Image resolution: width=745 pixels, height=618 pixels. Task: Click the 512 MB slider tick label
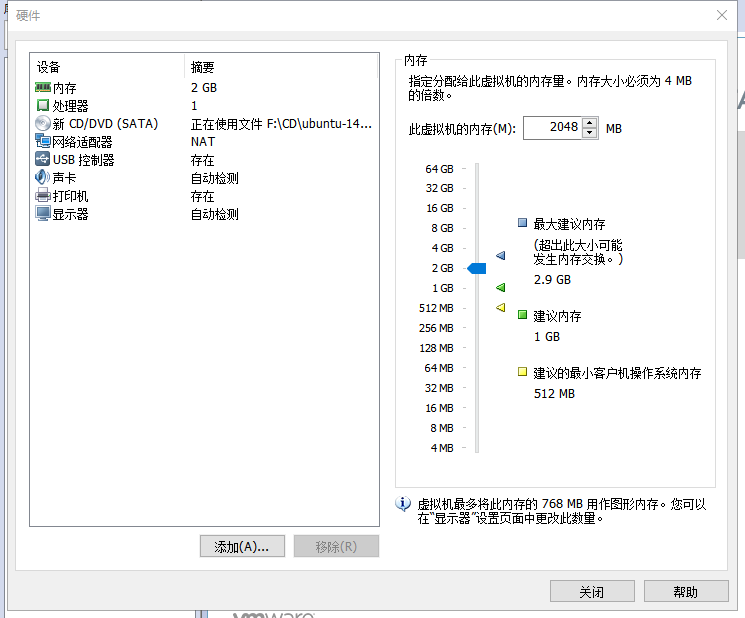pos(436,308)
